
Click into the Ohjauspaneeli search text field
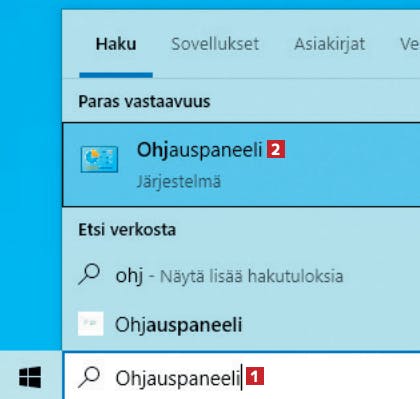pyautogui.click(x=241, y=377)
